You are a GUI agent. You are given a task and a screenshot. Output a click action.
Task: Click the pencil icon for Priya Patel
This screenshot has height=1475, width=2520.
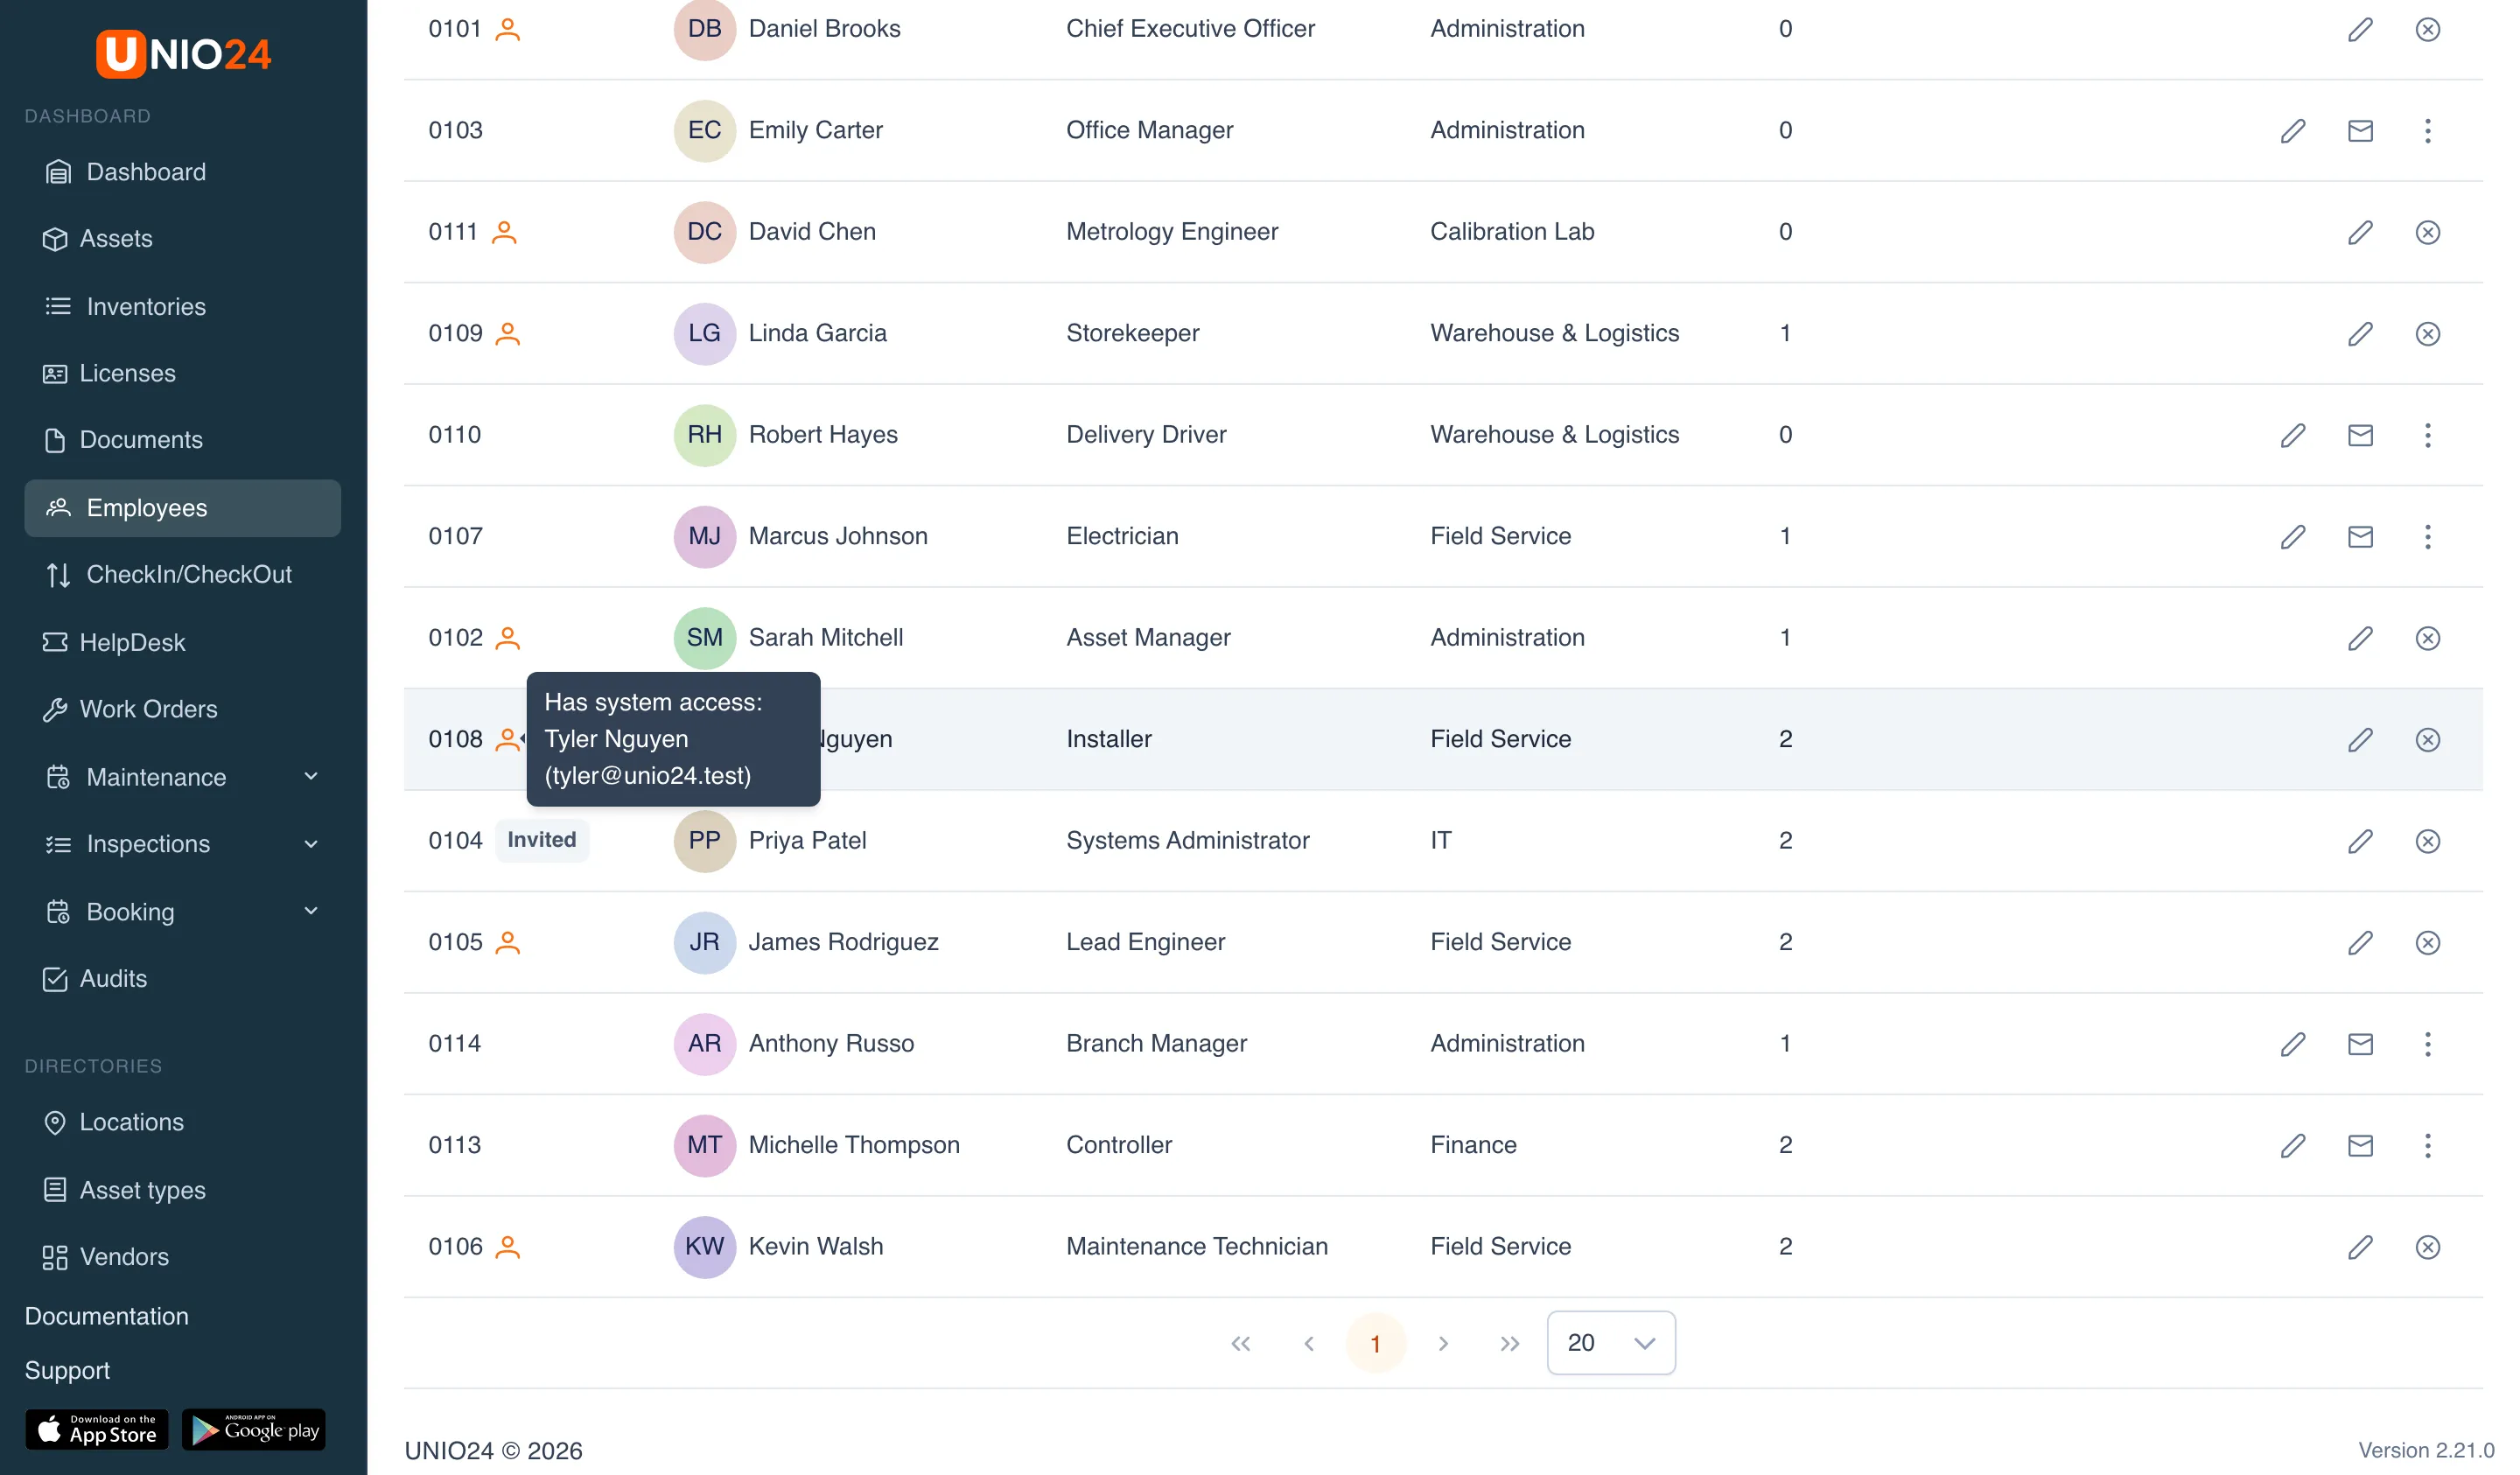(x=2360, y=841)
